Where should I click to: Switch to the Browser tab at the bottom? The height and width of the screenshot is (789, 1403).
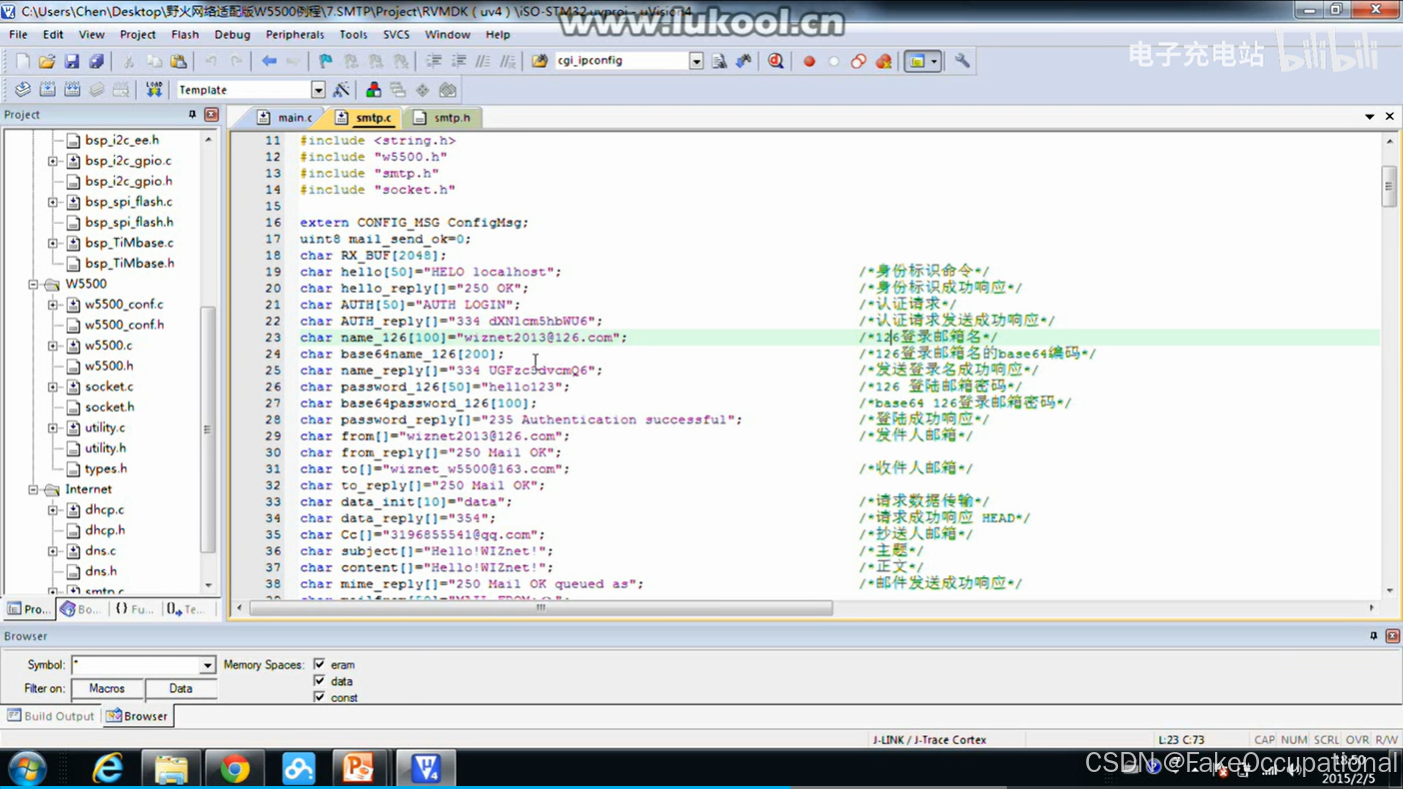coord(137,716)
